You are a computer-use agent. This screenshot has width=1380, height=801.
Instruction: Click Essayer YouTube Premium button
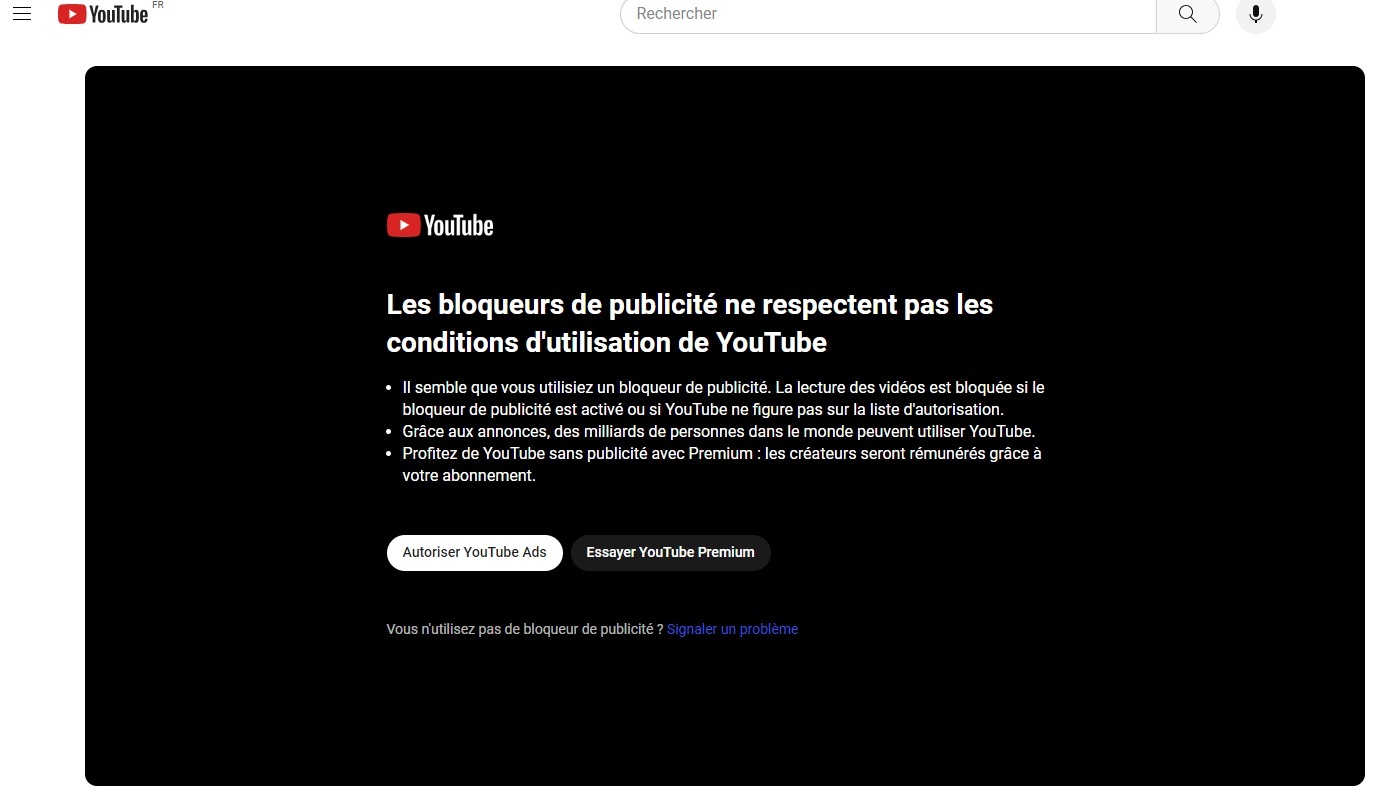click(671, 553)
